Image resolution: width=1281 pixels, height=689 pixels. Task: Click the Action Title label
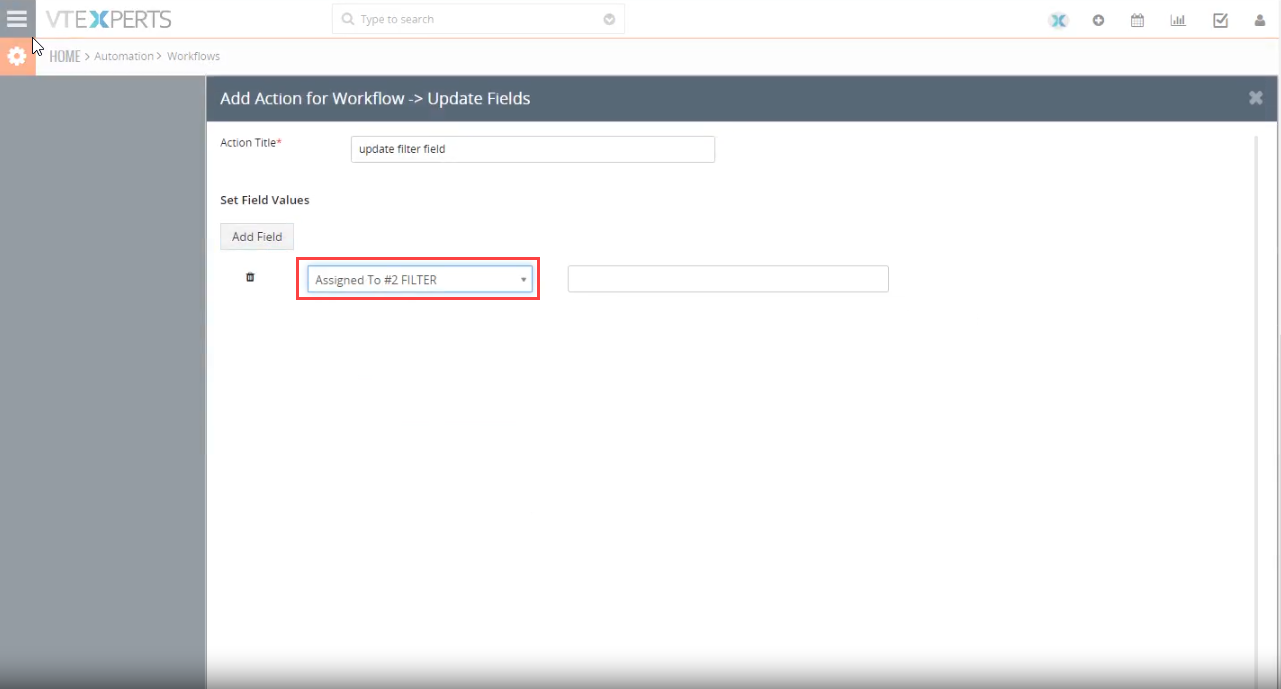(251, 143)
